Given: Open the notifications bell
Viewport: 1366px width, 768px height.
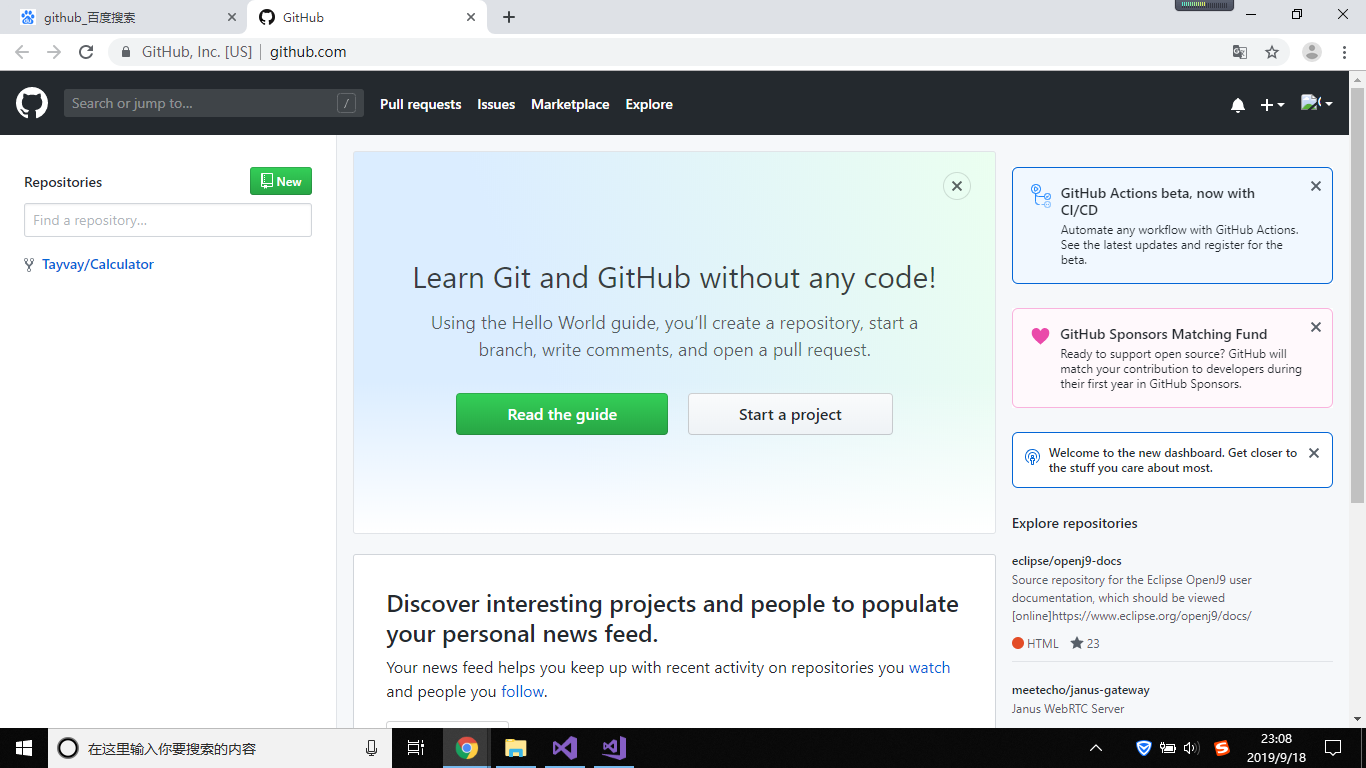Looking at the screenshot, I should coord(1238,105).
